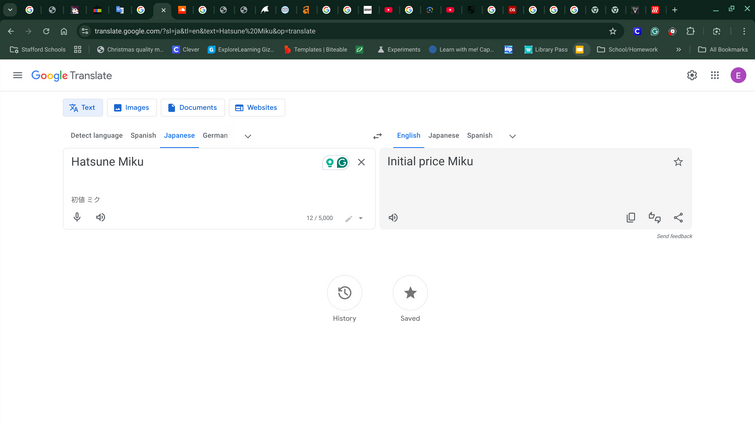This screenshot has width=755, height=425.
Task: Switch to Websites translation mode
Action: tap(256, 108)
